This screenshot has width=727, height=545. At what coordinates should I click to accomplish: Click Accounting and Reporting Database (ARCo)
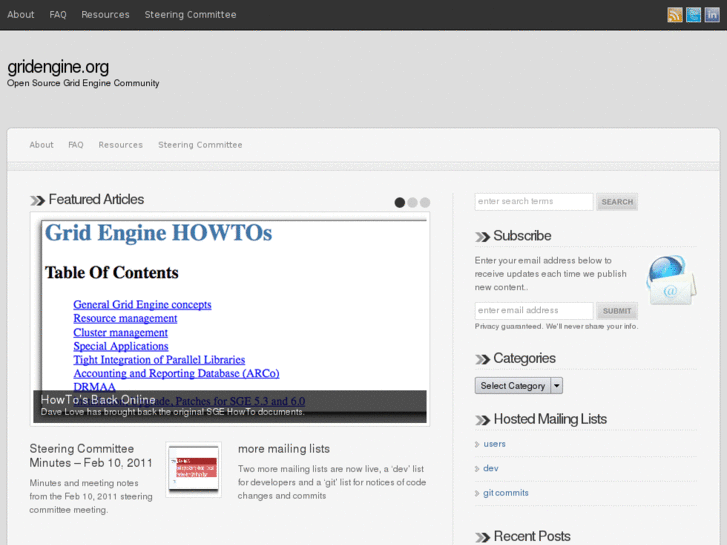pos(176,373)
